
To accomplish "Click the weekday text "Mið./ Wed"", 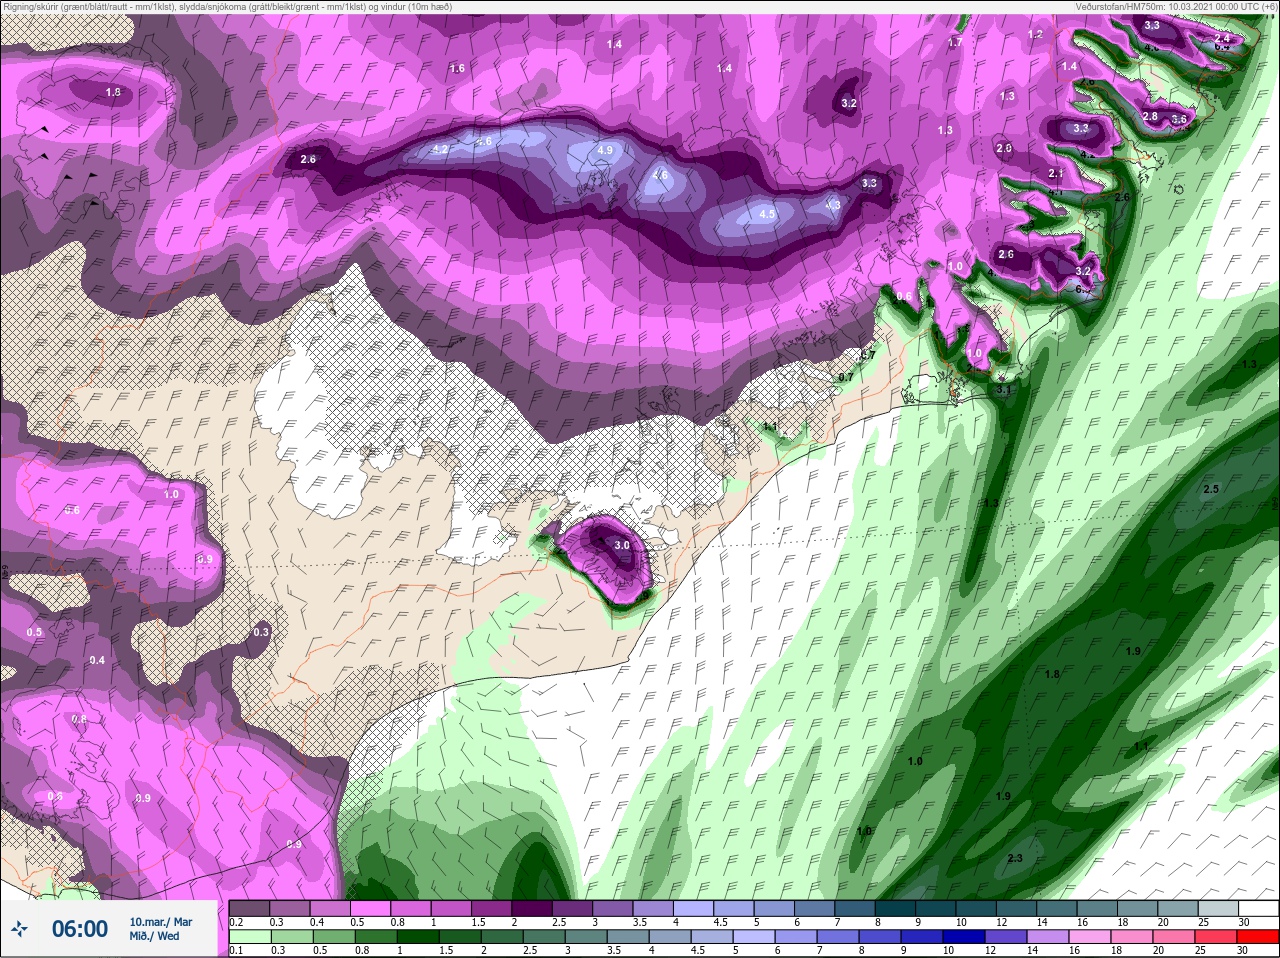I will click(155, 936).
